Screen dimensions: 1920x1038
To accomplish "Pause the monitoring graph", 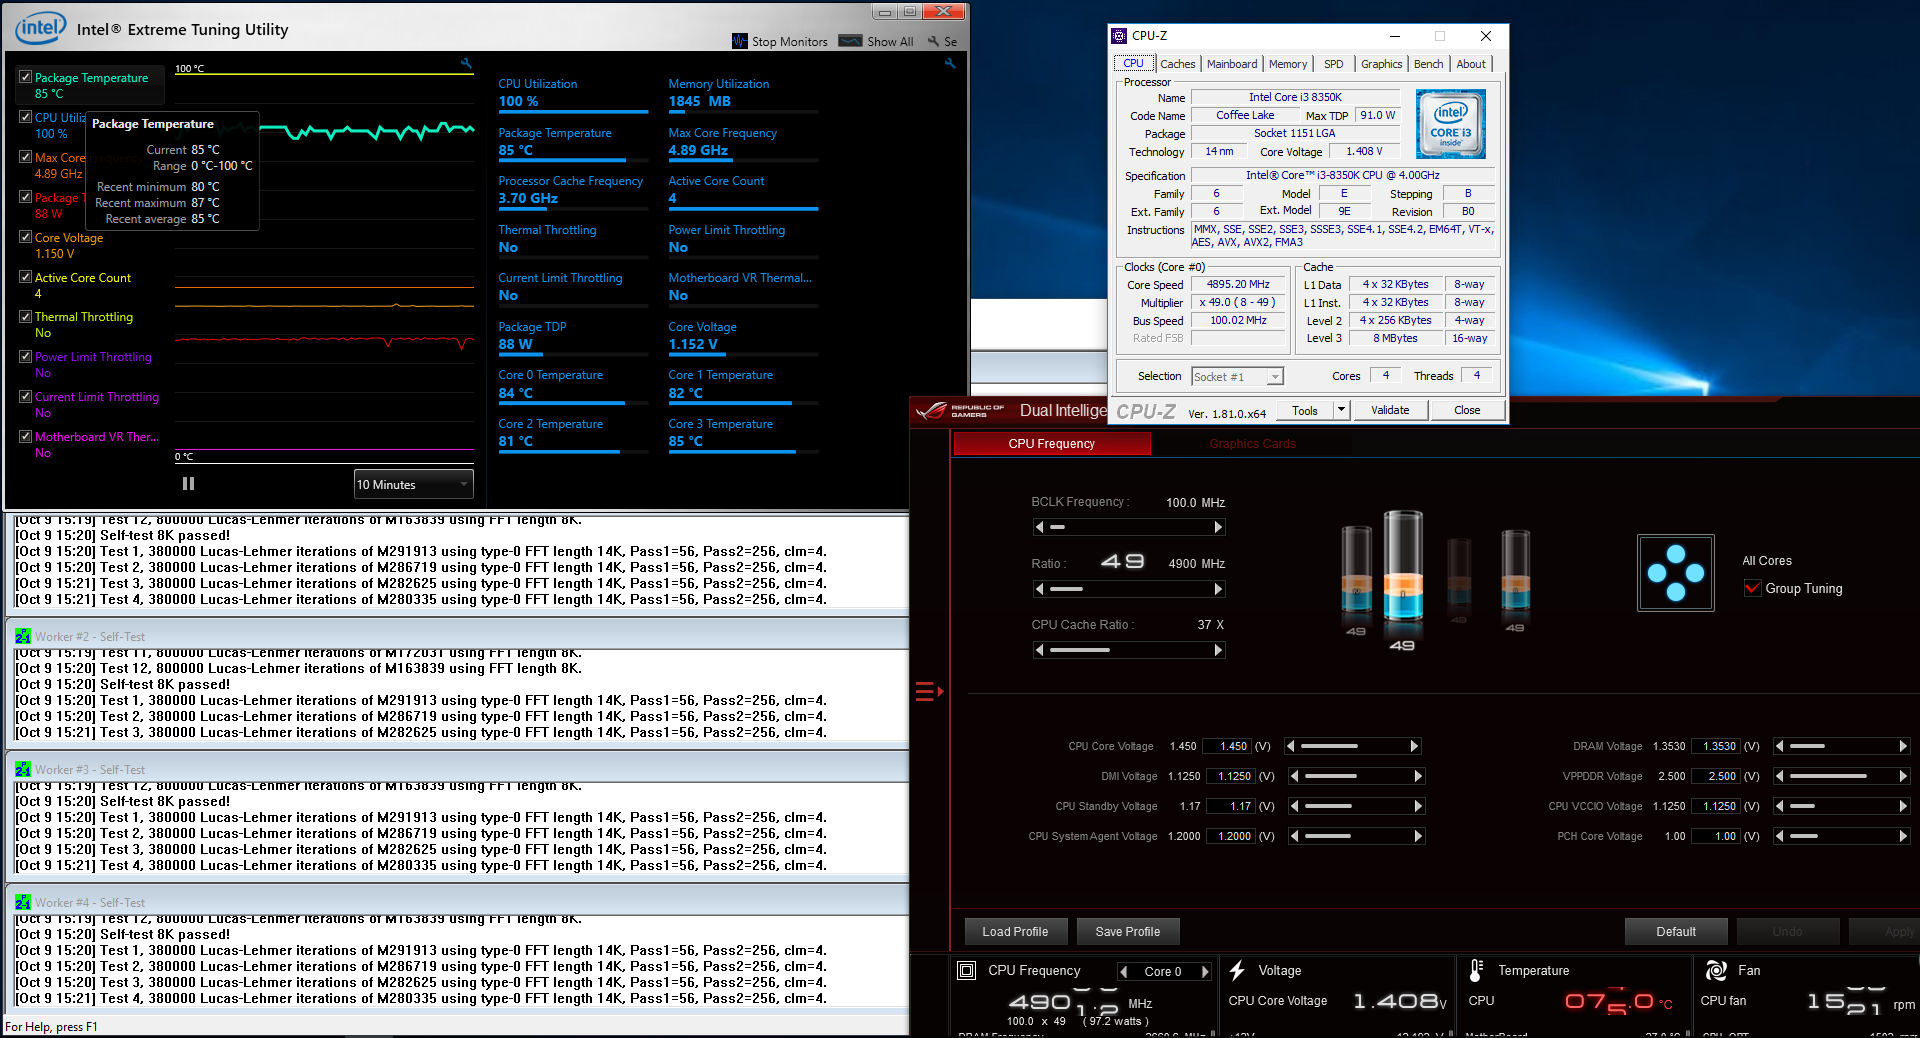I will [188, 484].
